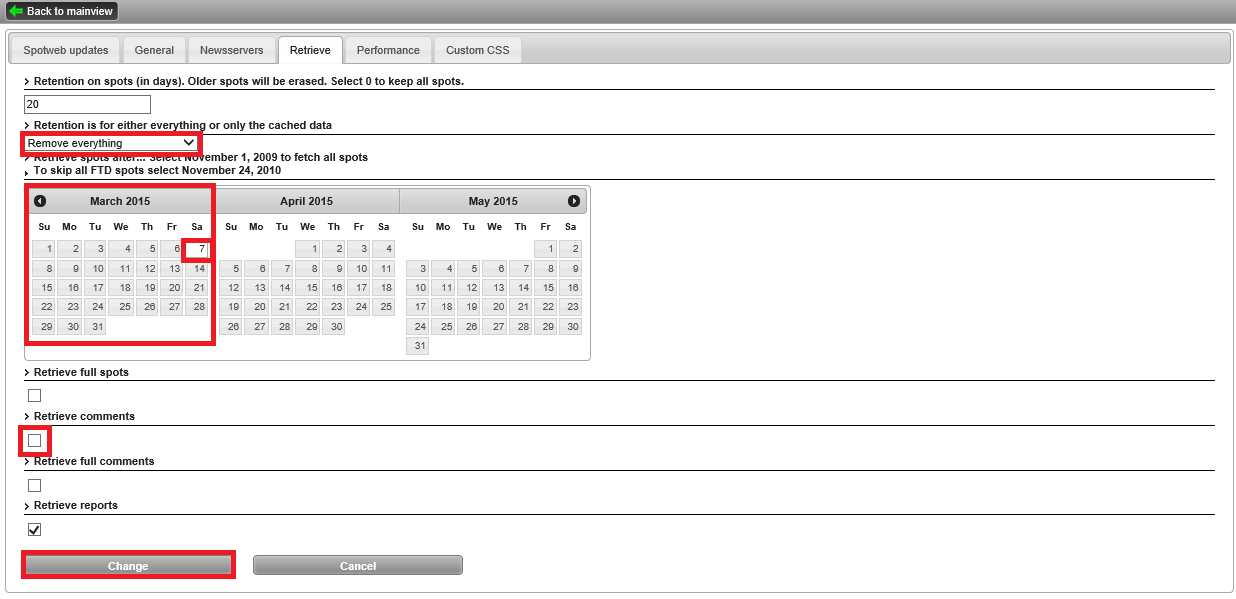This screenshot has height=599, width=1236.
Task: Collapse the Retrieve reports section arrow
Action: (27, 506)
